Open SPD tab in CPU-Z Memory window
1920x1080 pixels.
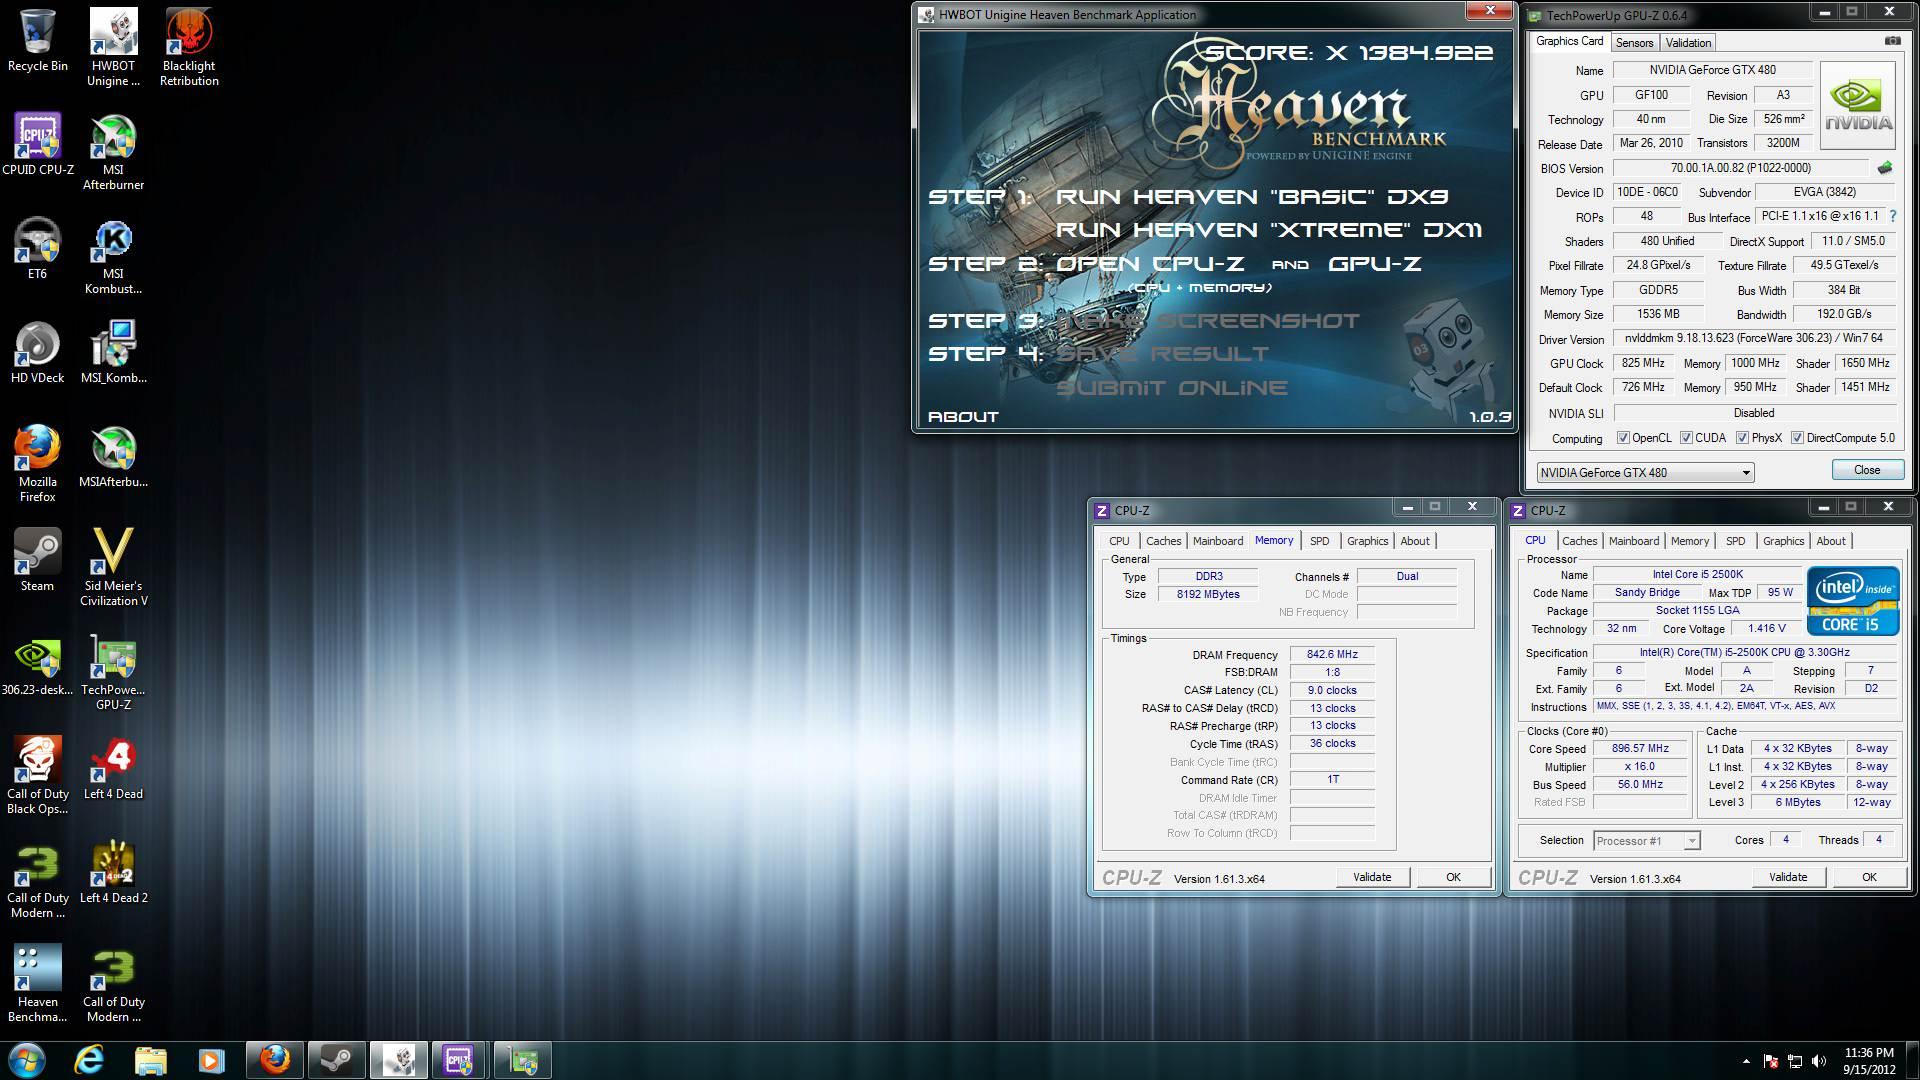pyautogui.click(x=1319, y=541)
